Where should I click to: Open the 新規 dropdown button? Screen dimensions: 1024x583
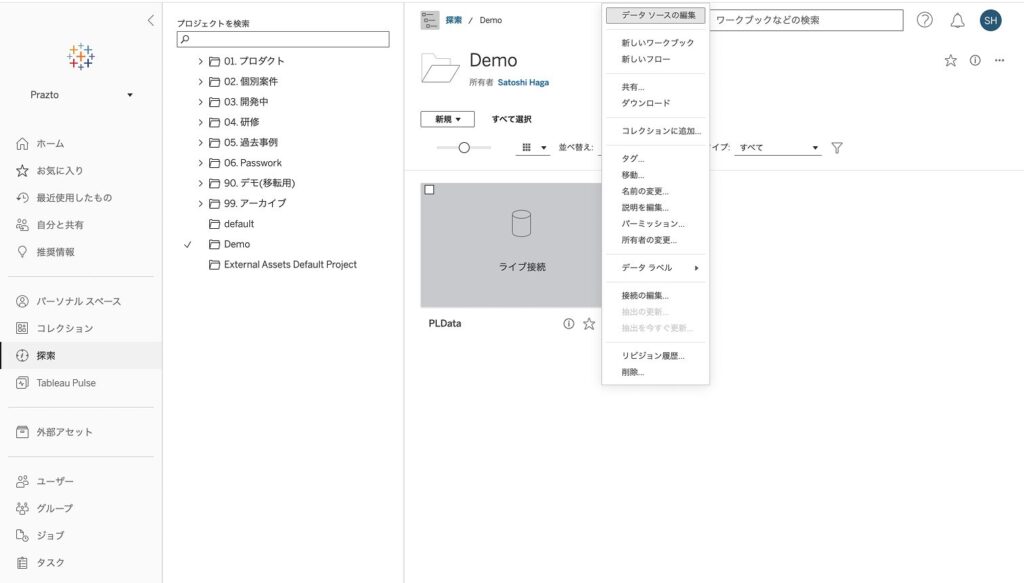447,119
